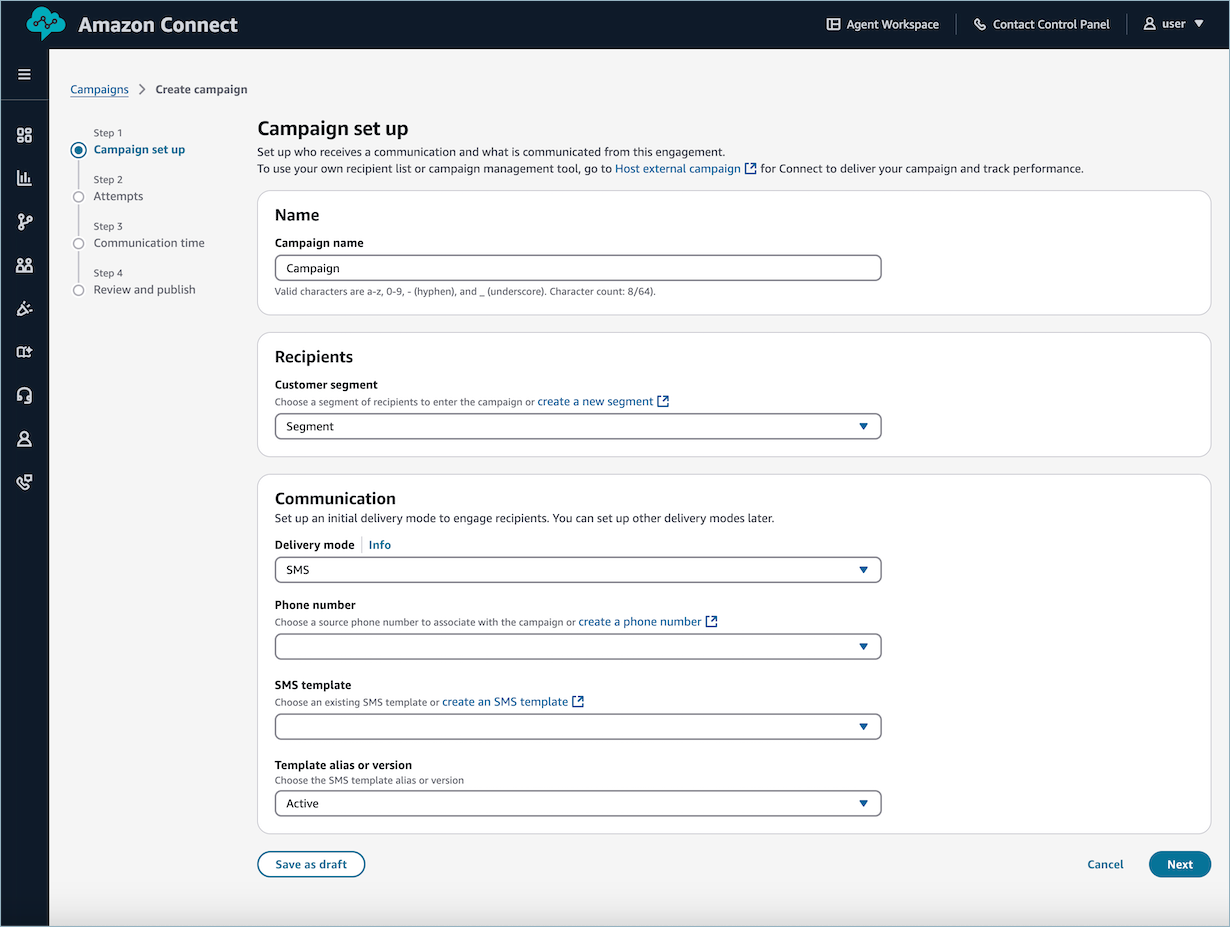Select the analytics bar chart sidebar icon

(24, 178)
